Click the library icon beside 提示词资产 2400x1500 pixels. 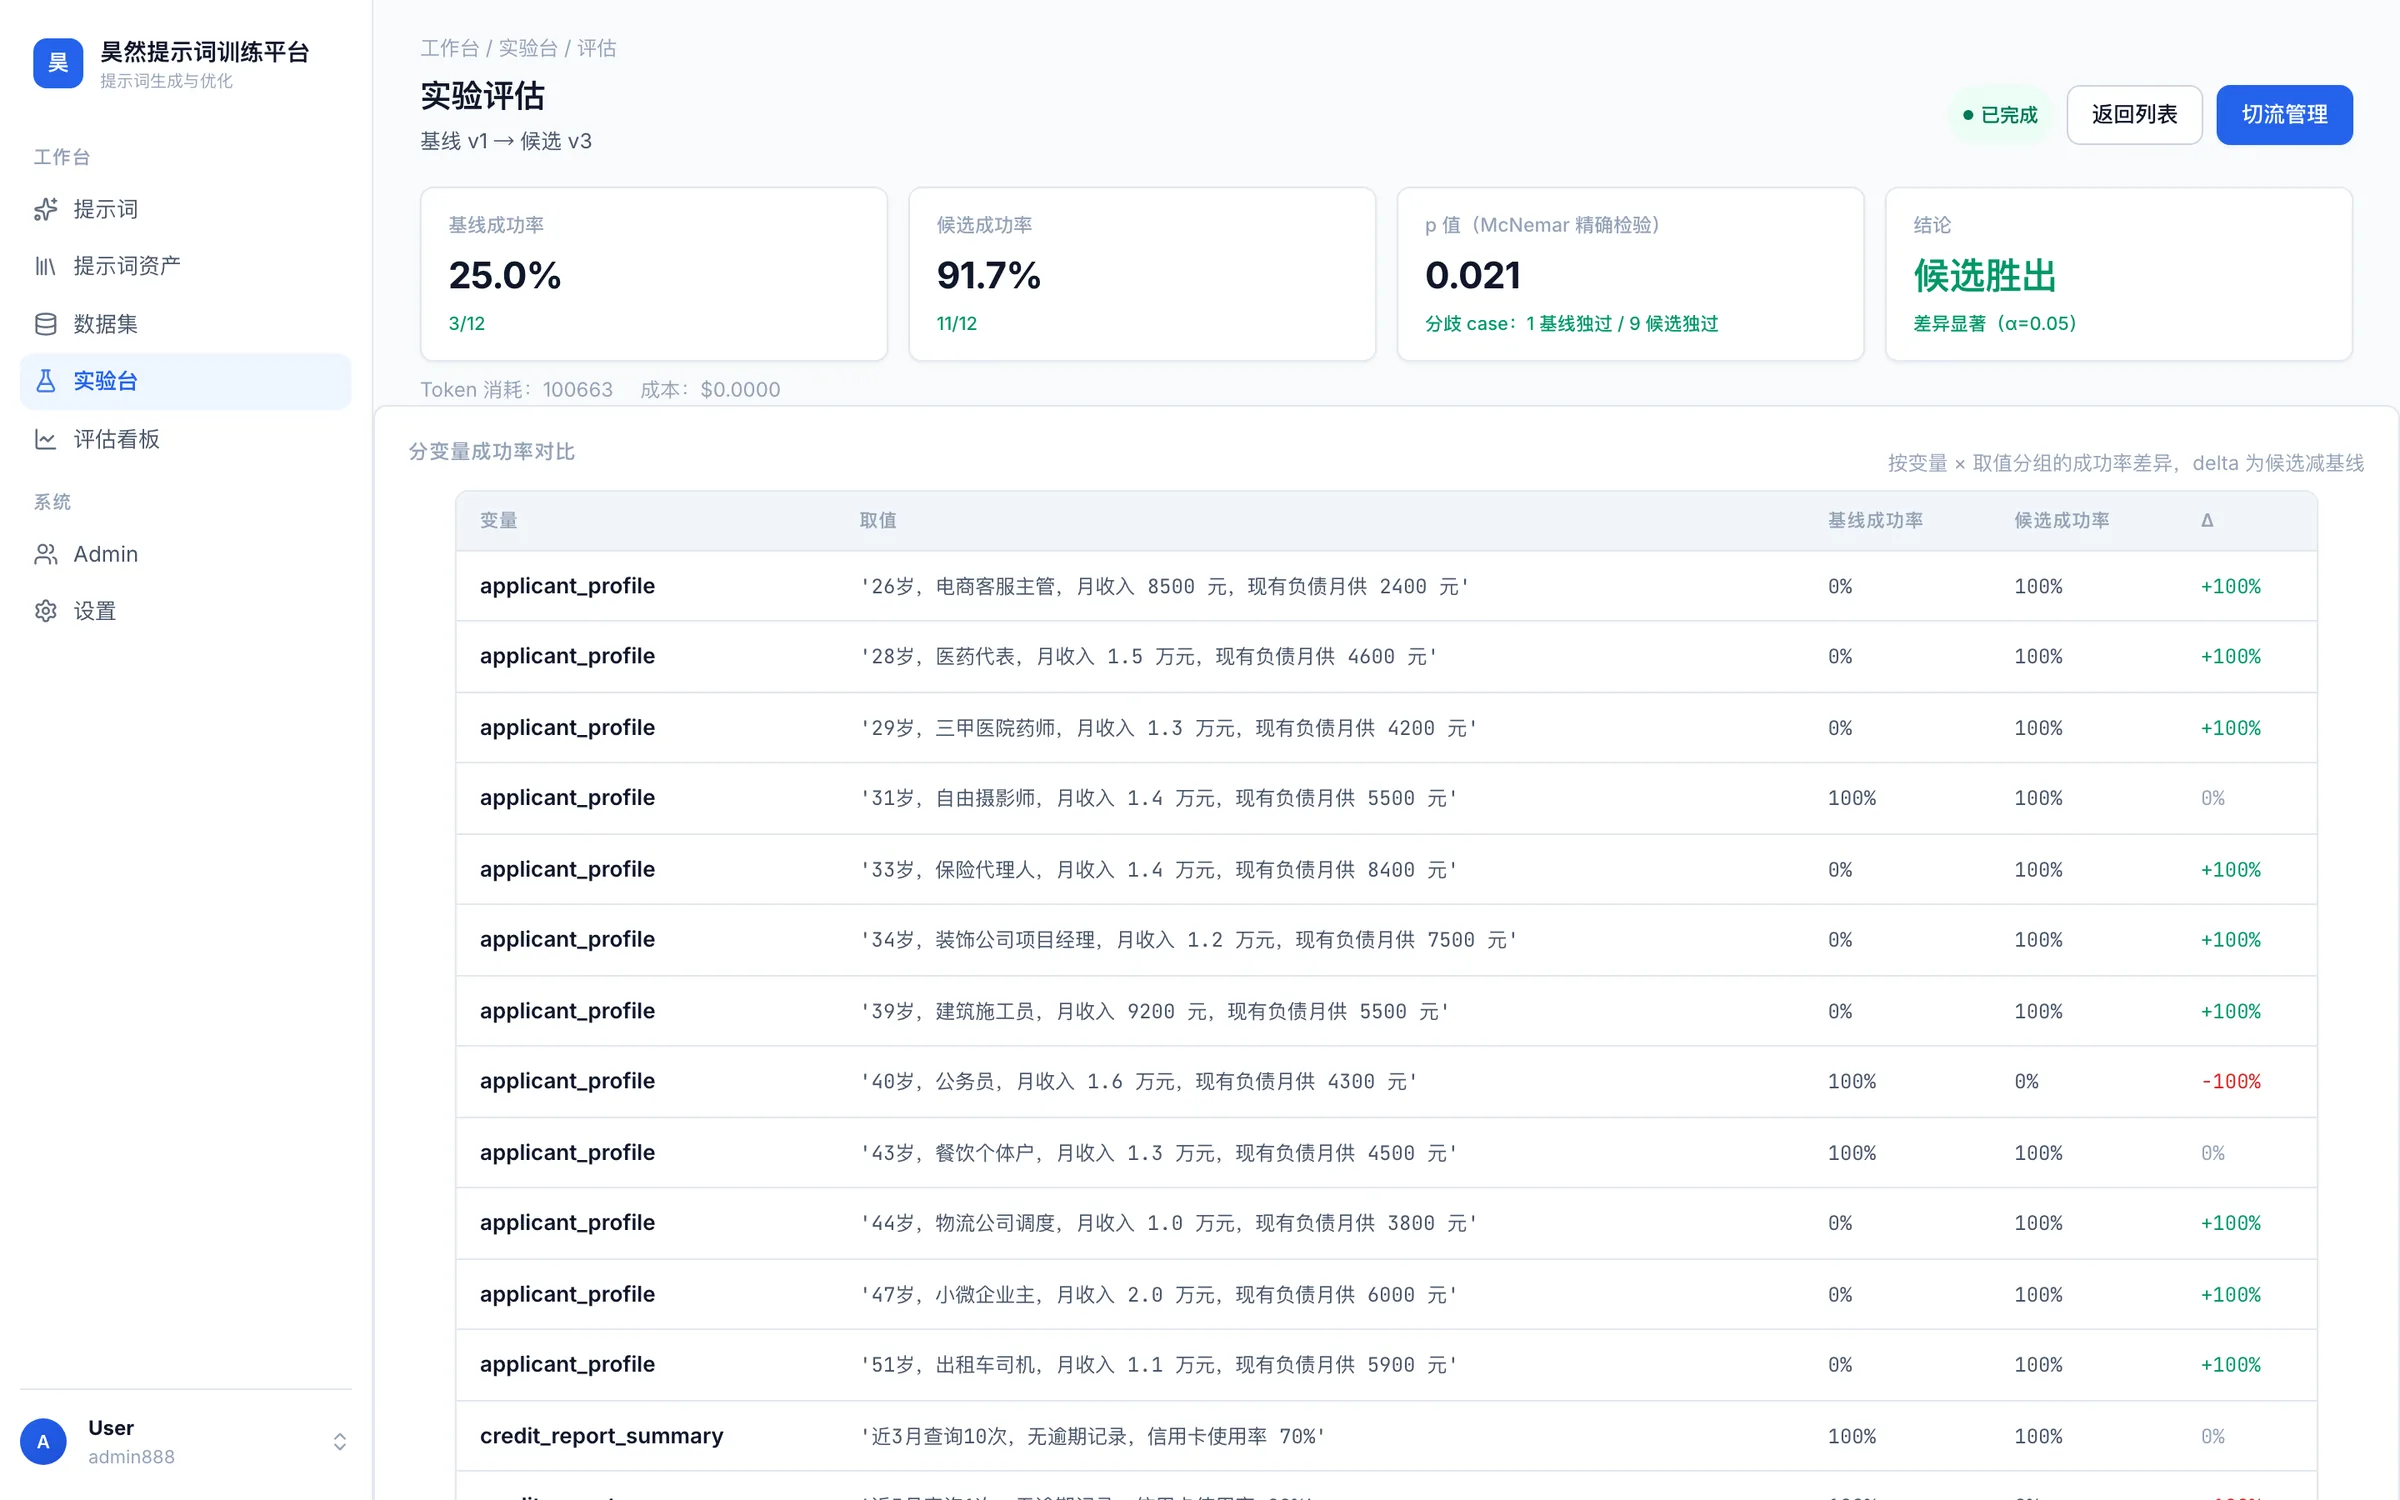tap(46, 266)
